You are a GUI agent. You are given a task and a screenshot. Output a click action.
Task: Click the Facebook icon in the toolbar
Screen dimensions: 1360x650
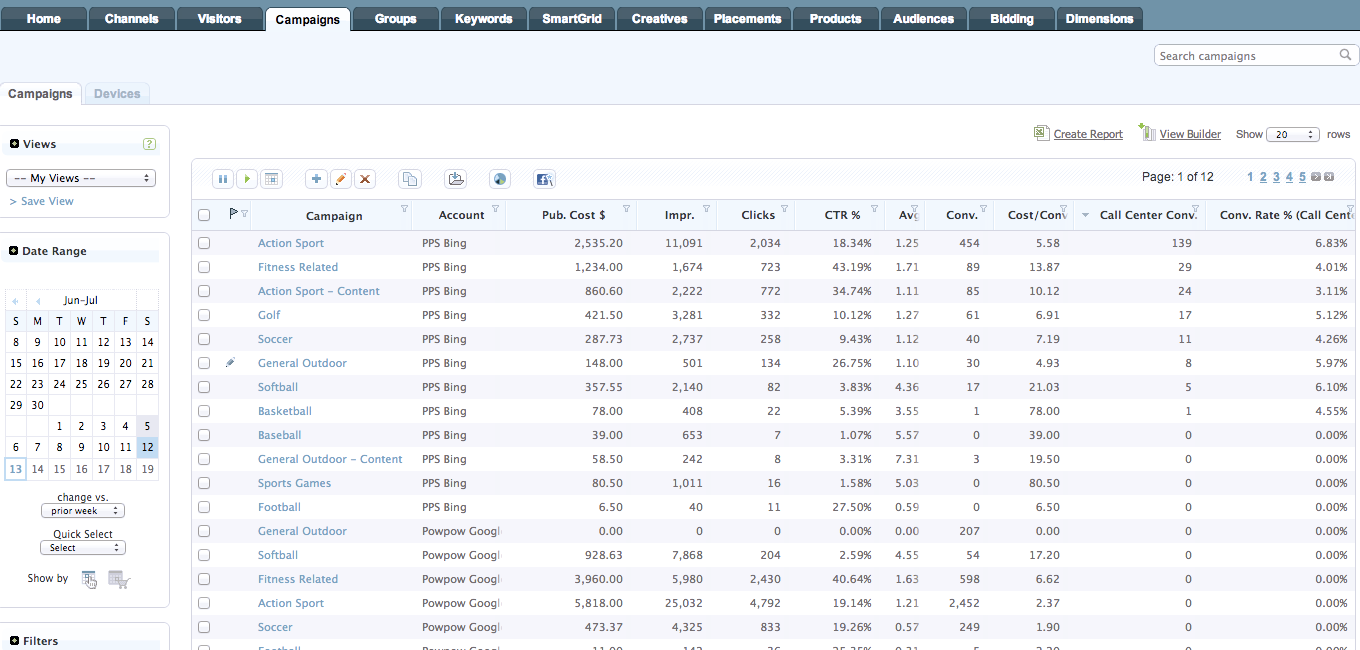pos(544,179)
